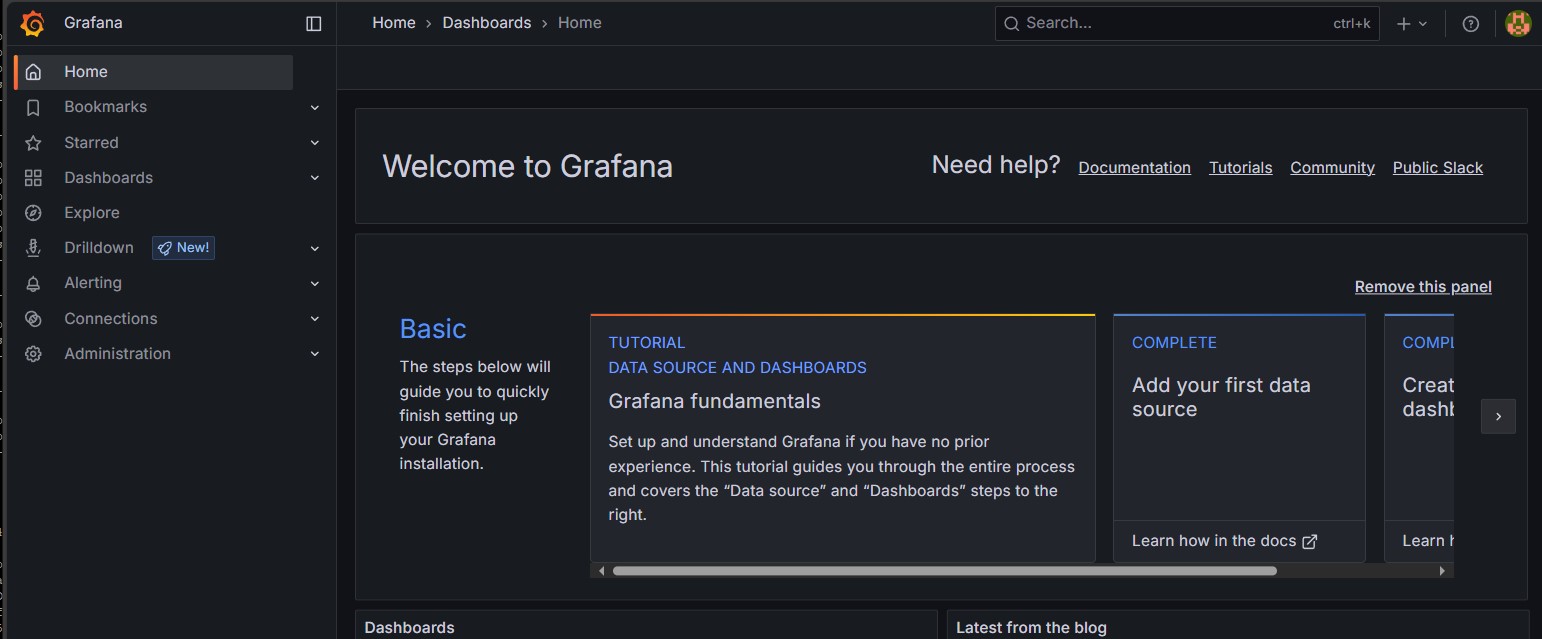The width and height of the screenshot is (1542, 639).
Task: Click the Connections icon in sidebar
Action: coord(33,319)
